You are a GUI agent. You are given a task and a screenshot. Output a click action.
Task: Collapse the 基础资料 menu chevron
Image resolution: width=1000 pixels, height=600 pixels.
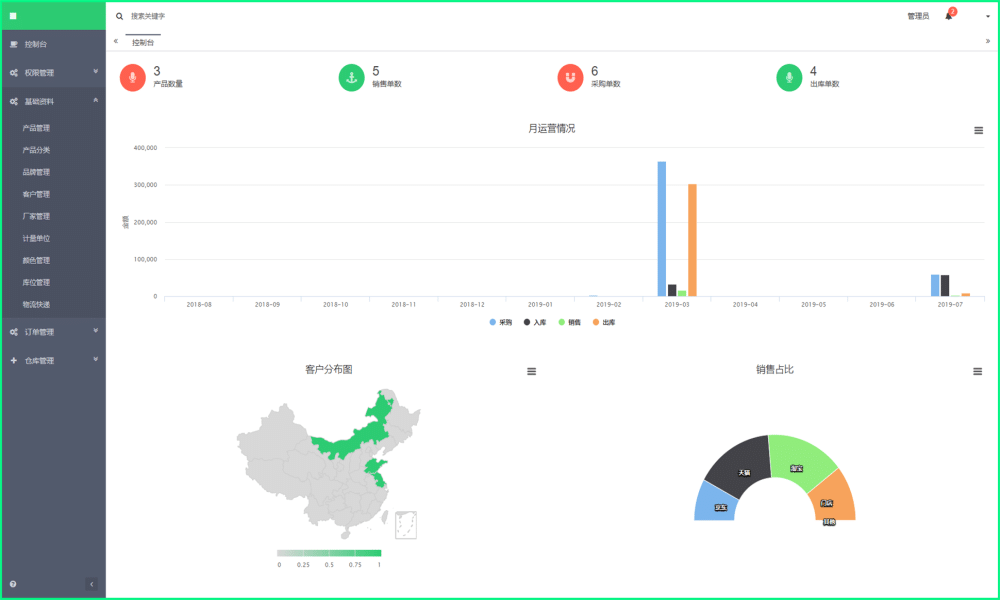point(96,100)
